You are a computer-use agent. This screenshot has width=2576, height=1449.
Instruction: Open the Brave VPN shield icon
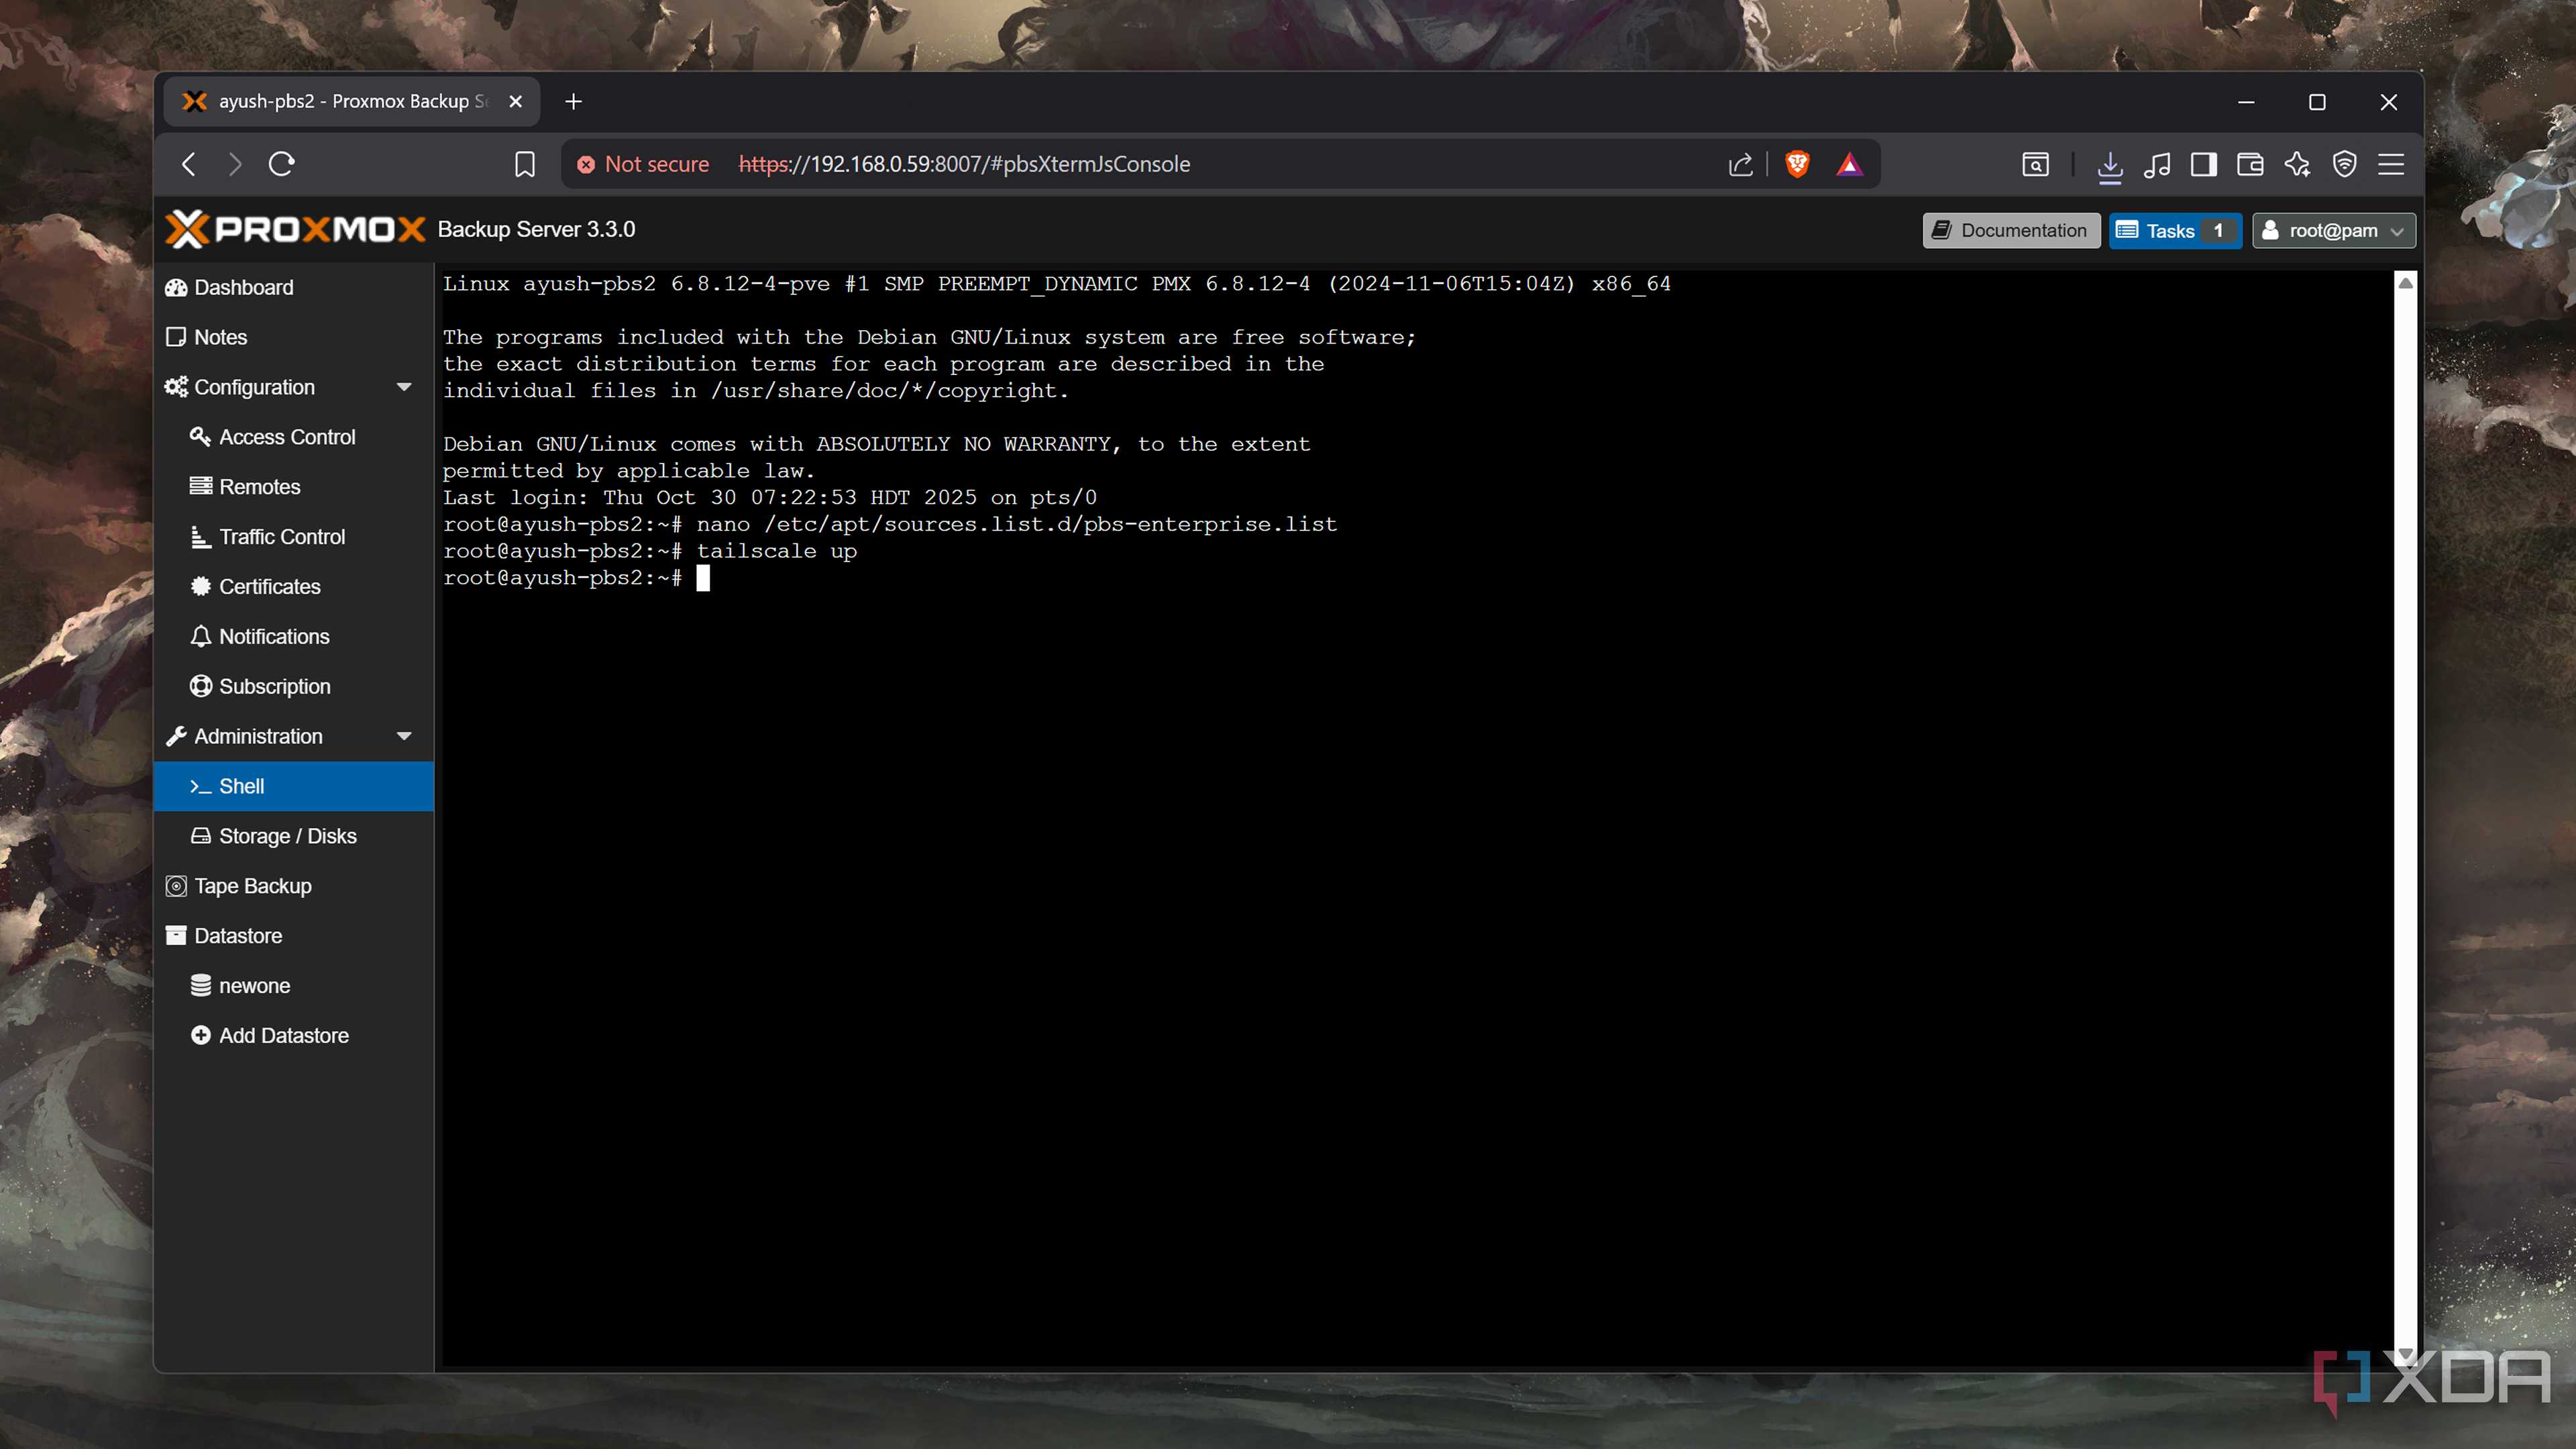(2344, 164)
